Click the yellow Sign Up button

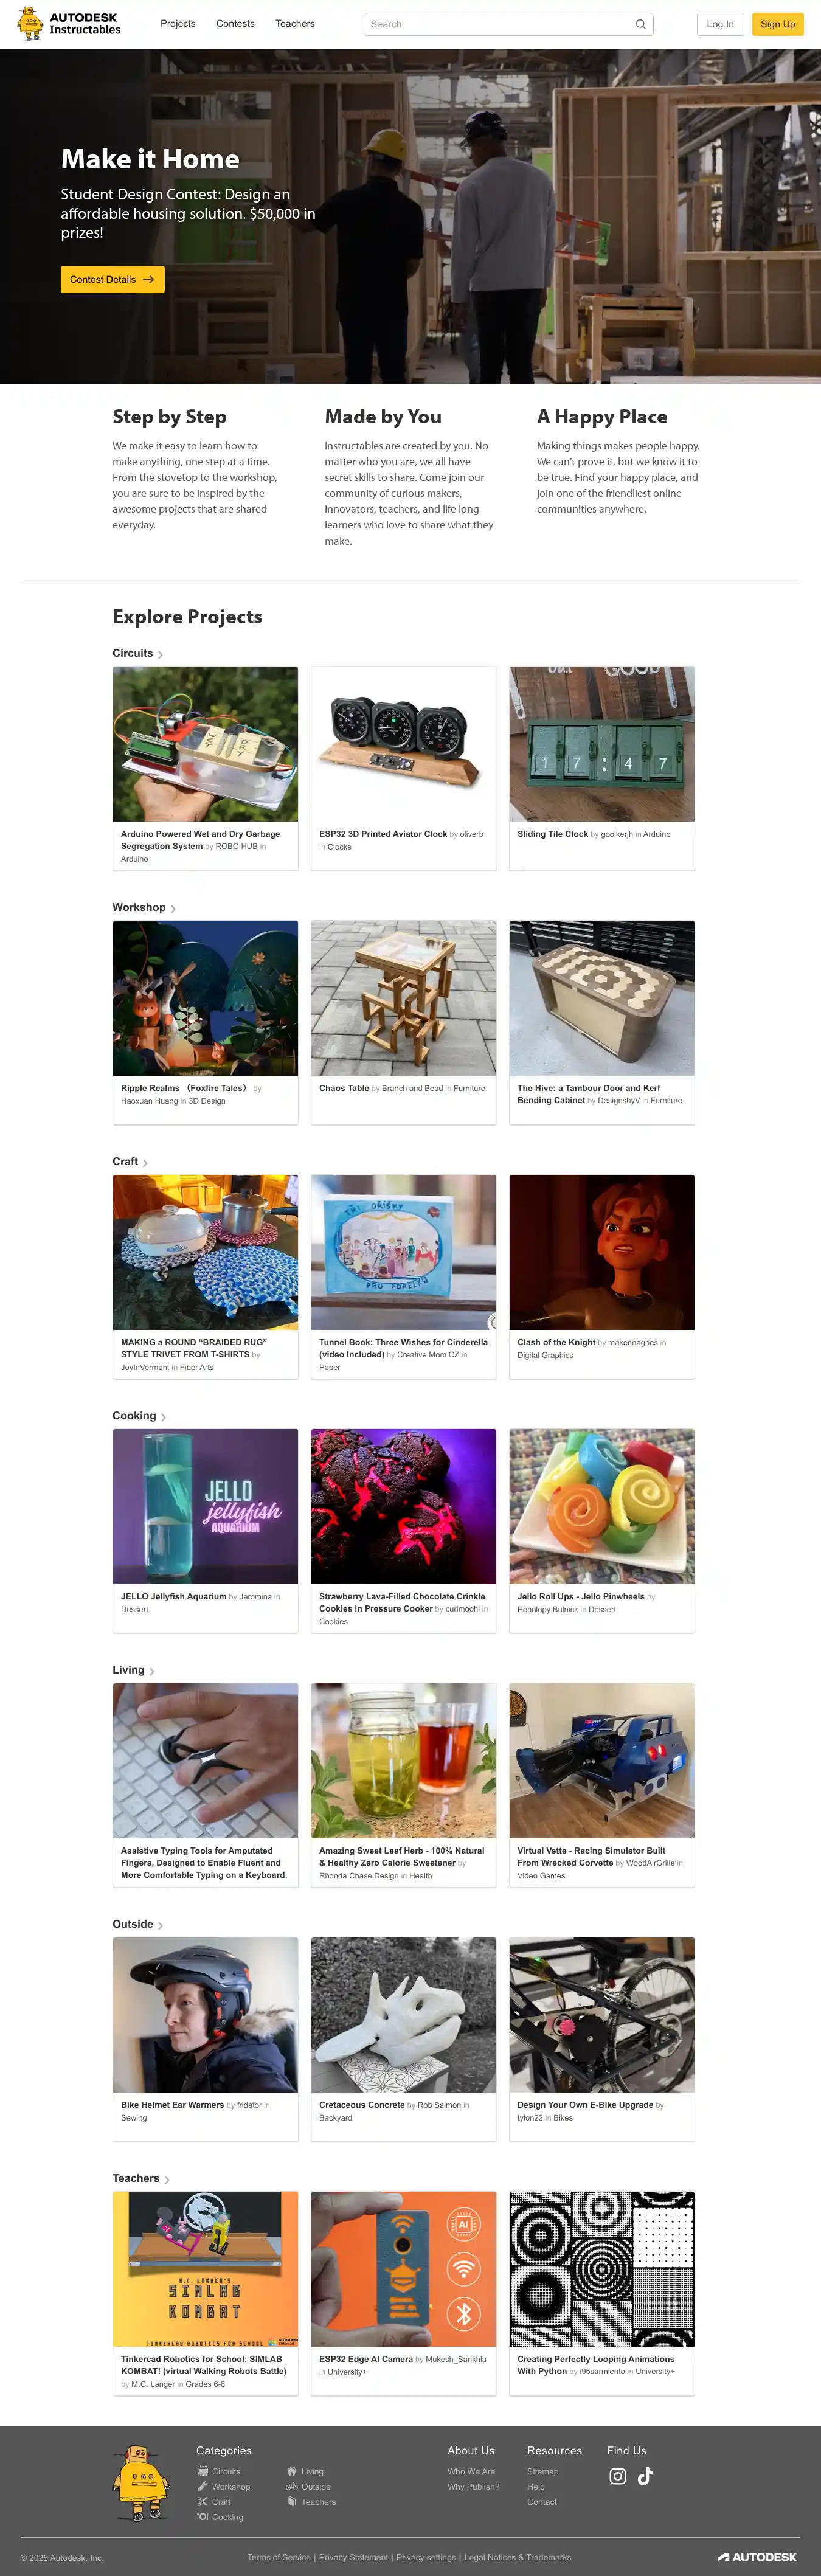tap(777, 24)
